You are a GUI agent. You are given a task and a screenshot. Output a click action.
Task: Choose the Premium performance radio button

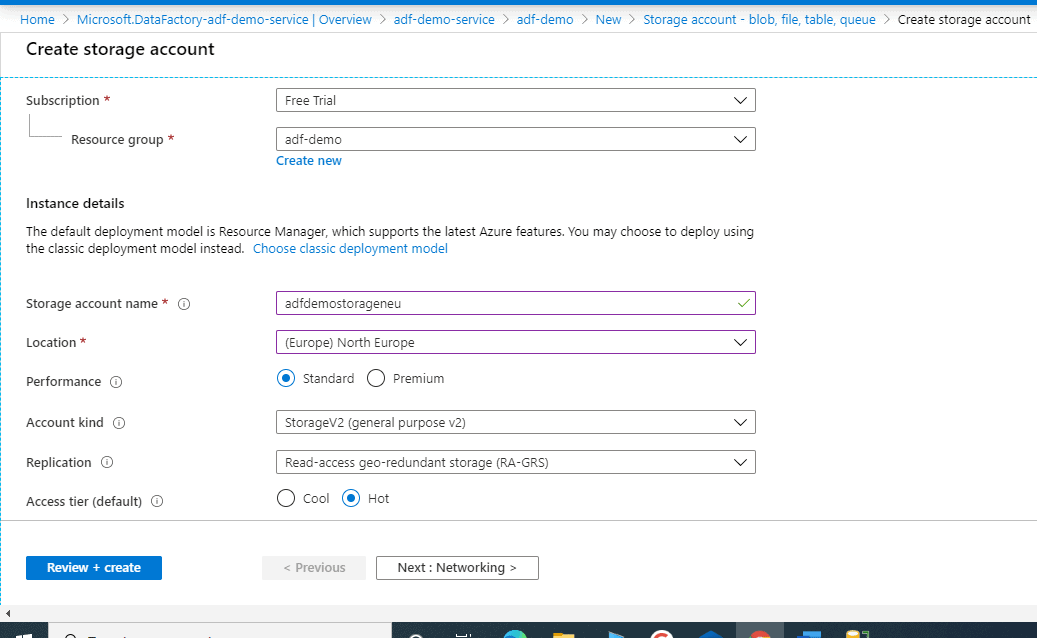[x=376, y=379]
